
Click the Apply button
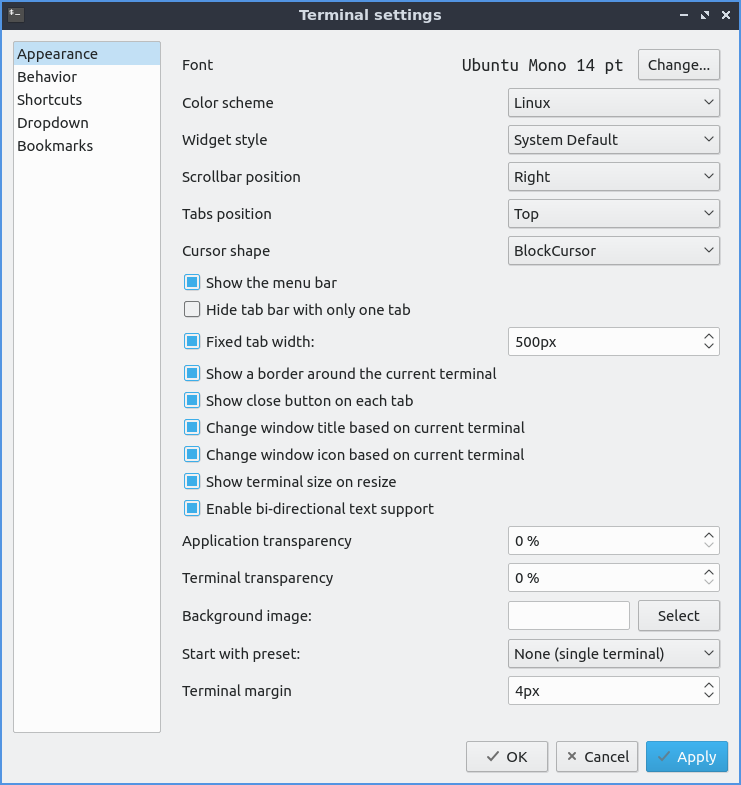tap(686, 757)
